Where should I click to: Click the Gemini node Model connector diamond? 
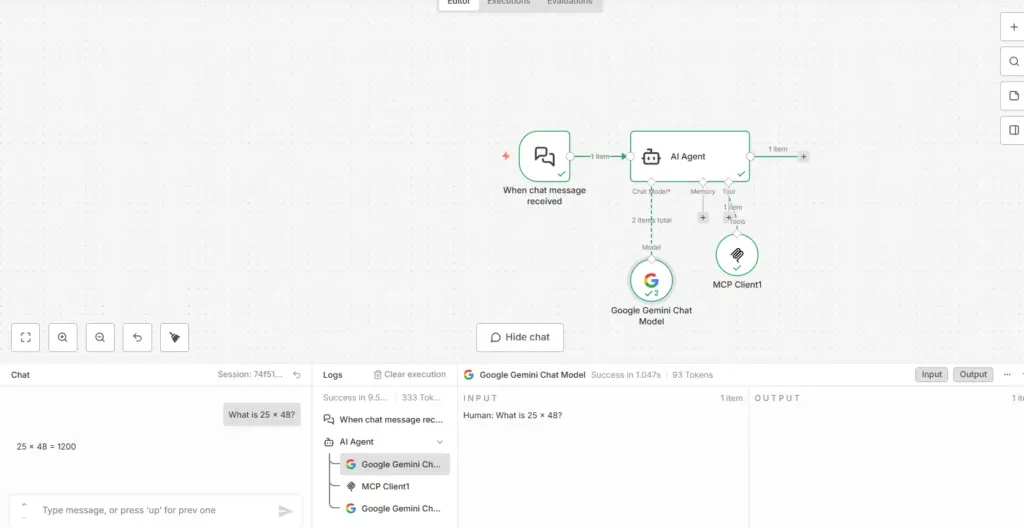point(651,259)
